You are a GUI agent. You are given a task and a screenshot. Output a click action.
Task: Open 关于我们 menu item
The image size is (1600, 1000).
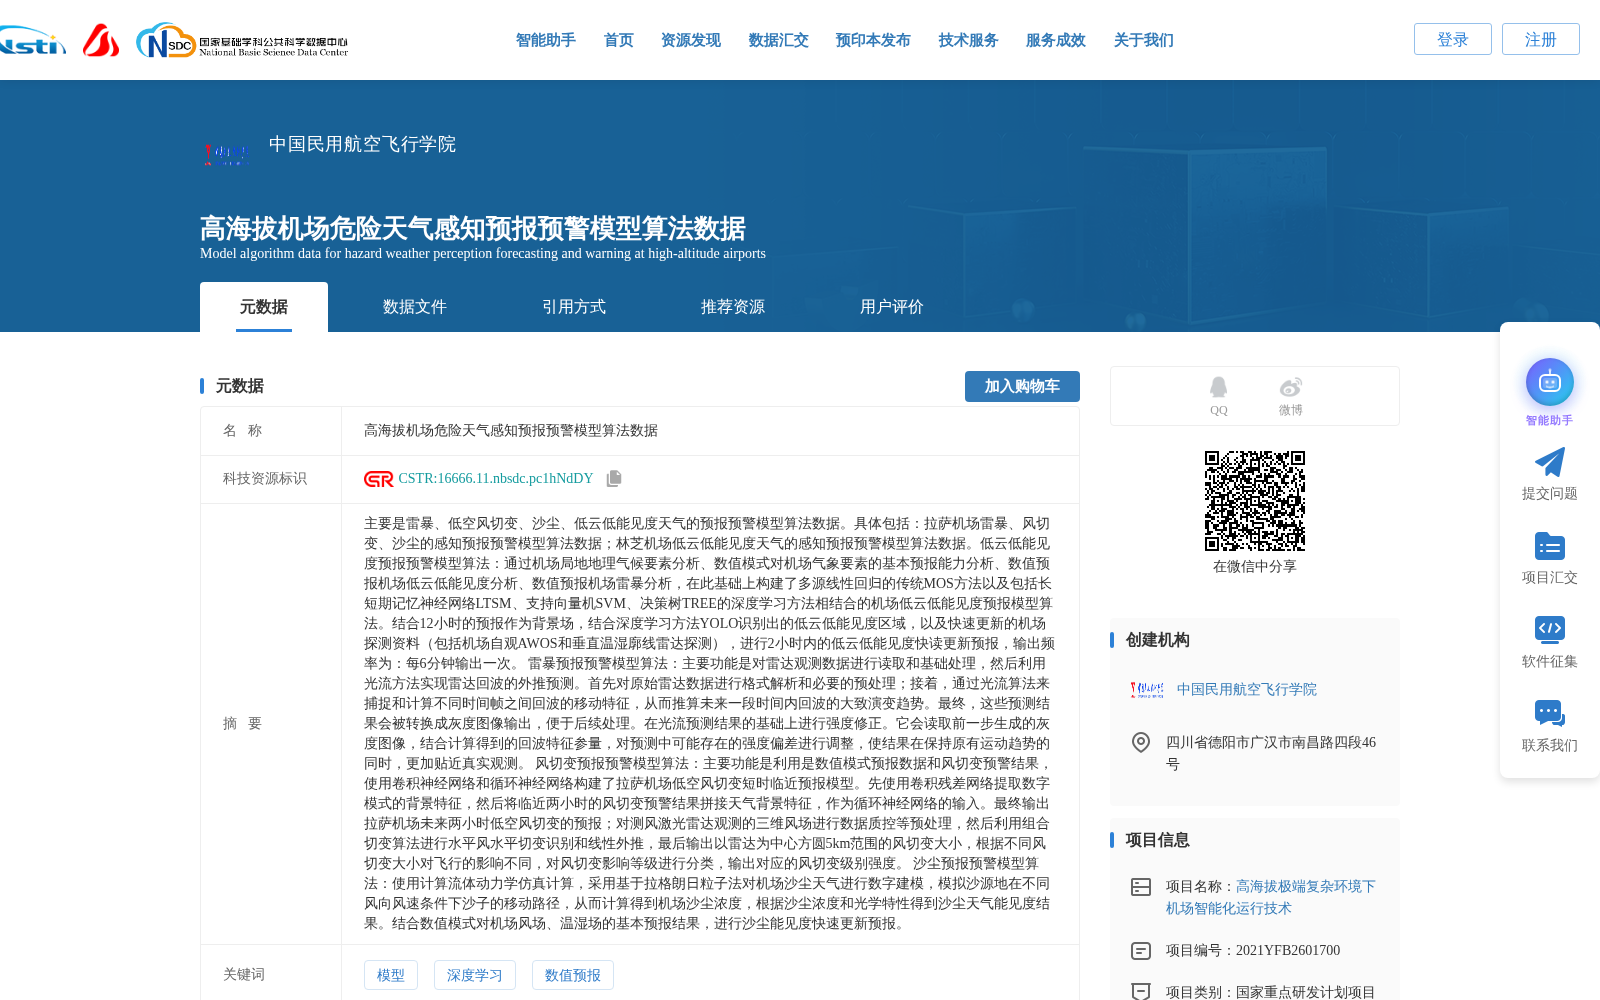[x=1144, y=40]
